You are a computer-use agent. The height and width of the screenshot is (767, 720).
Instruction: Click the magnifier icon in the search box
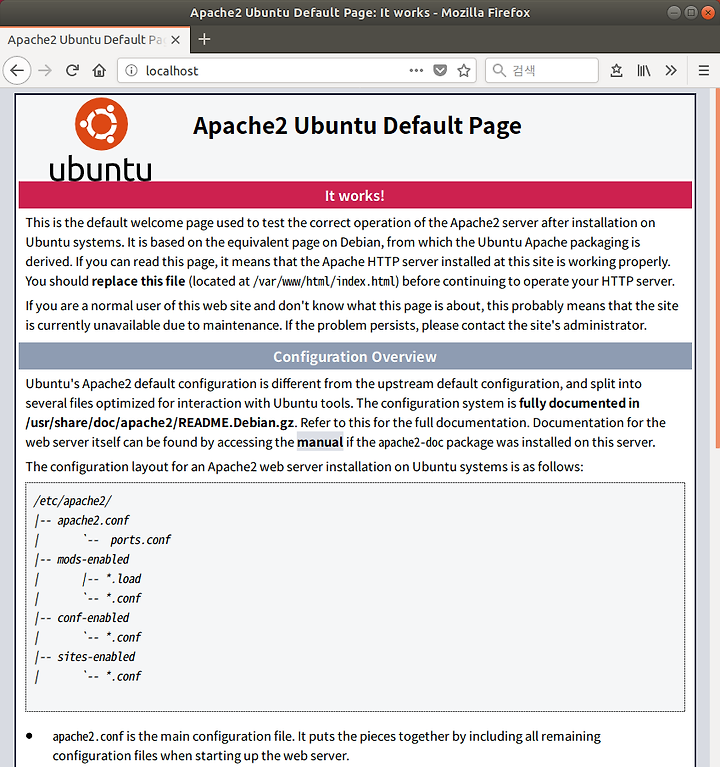coord(499,70)
